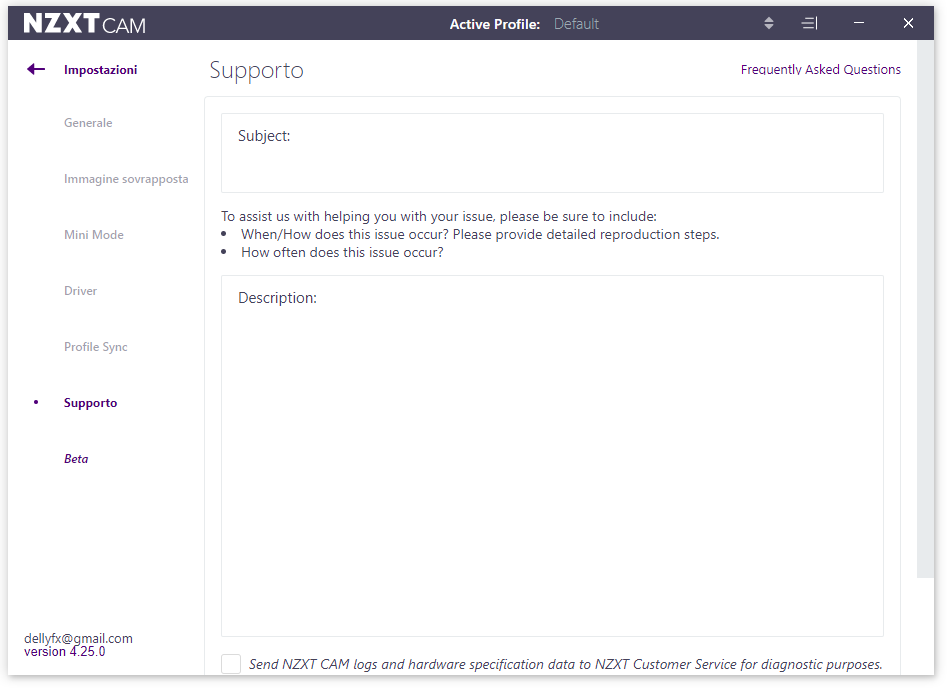Open the Generale settings section

(x=88, y=123)
